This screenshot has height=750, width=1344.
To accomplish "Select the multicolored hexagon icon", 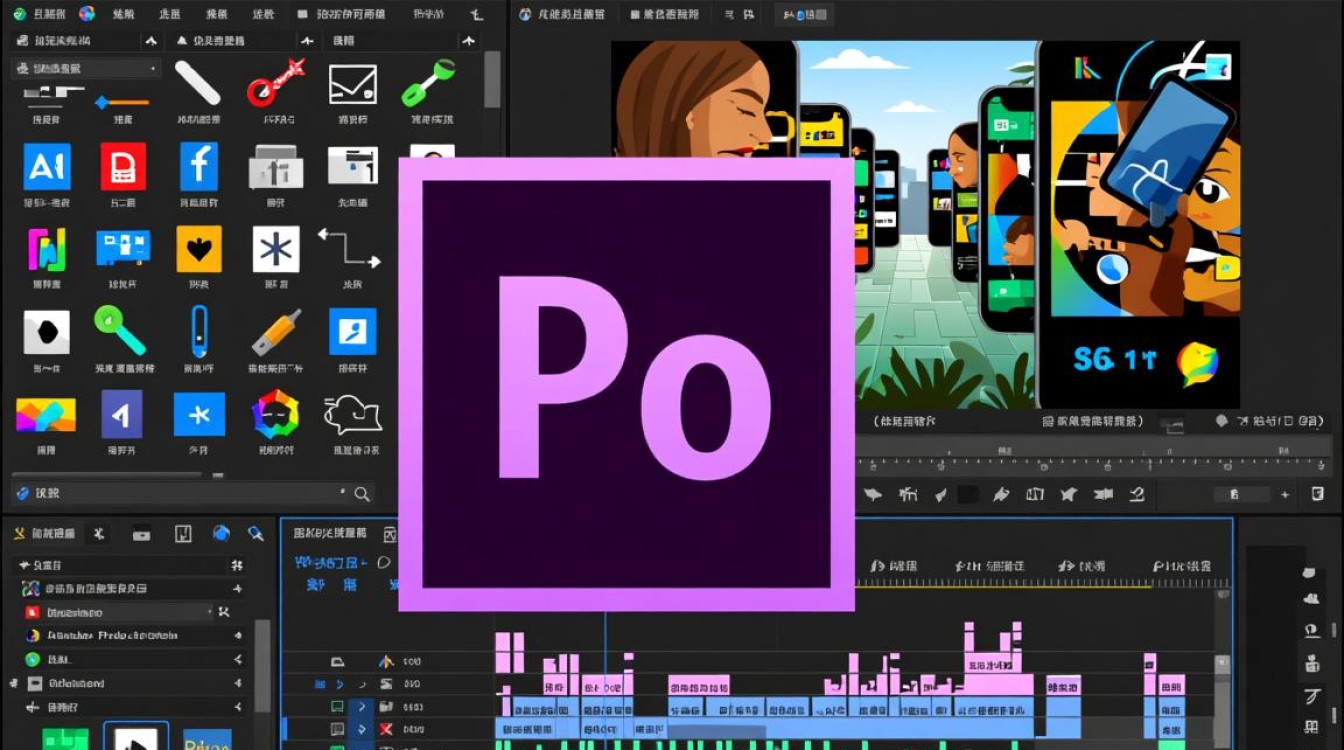I will click(x=275, y=415).
